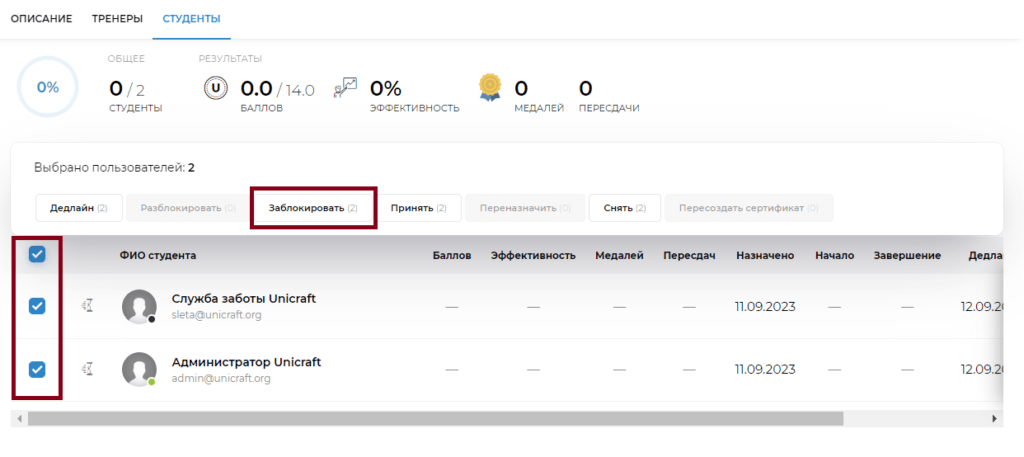Click the Выбрано пользователей: 2 label

[x=114, y=168]
